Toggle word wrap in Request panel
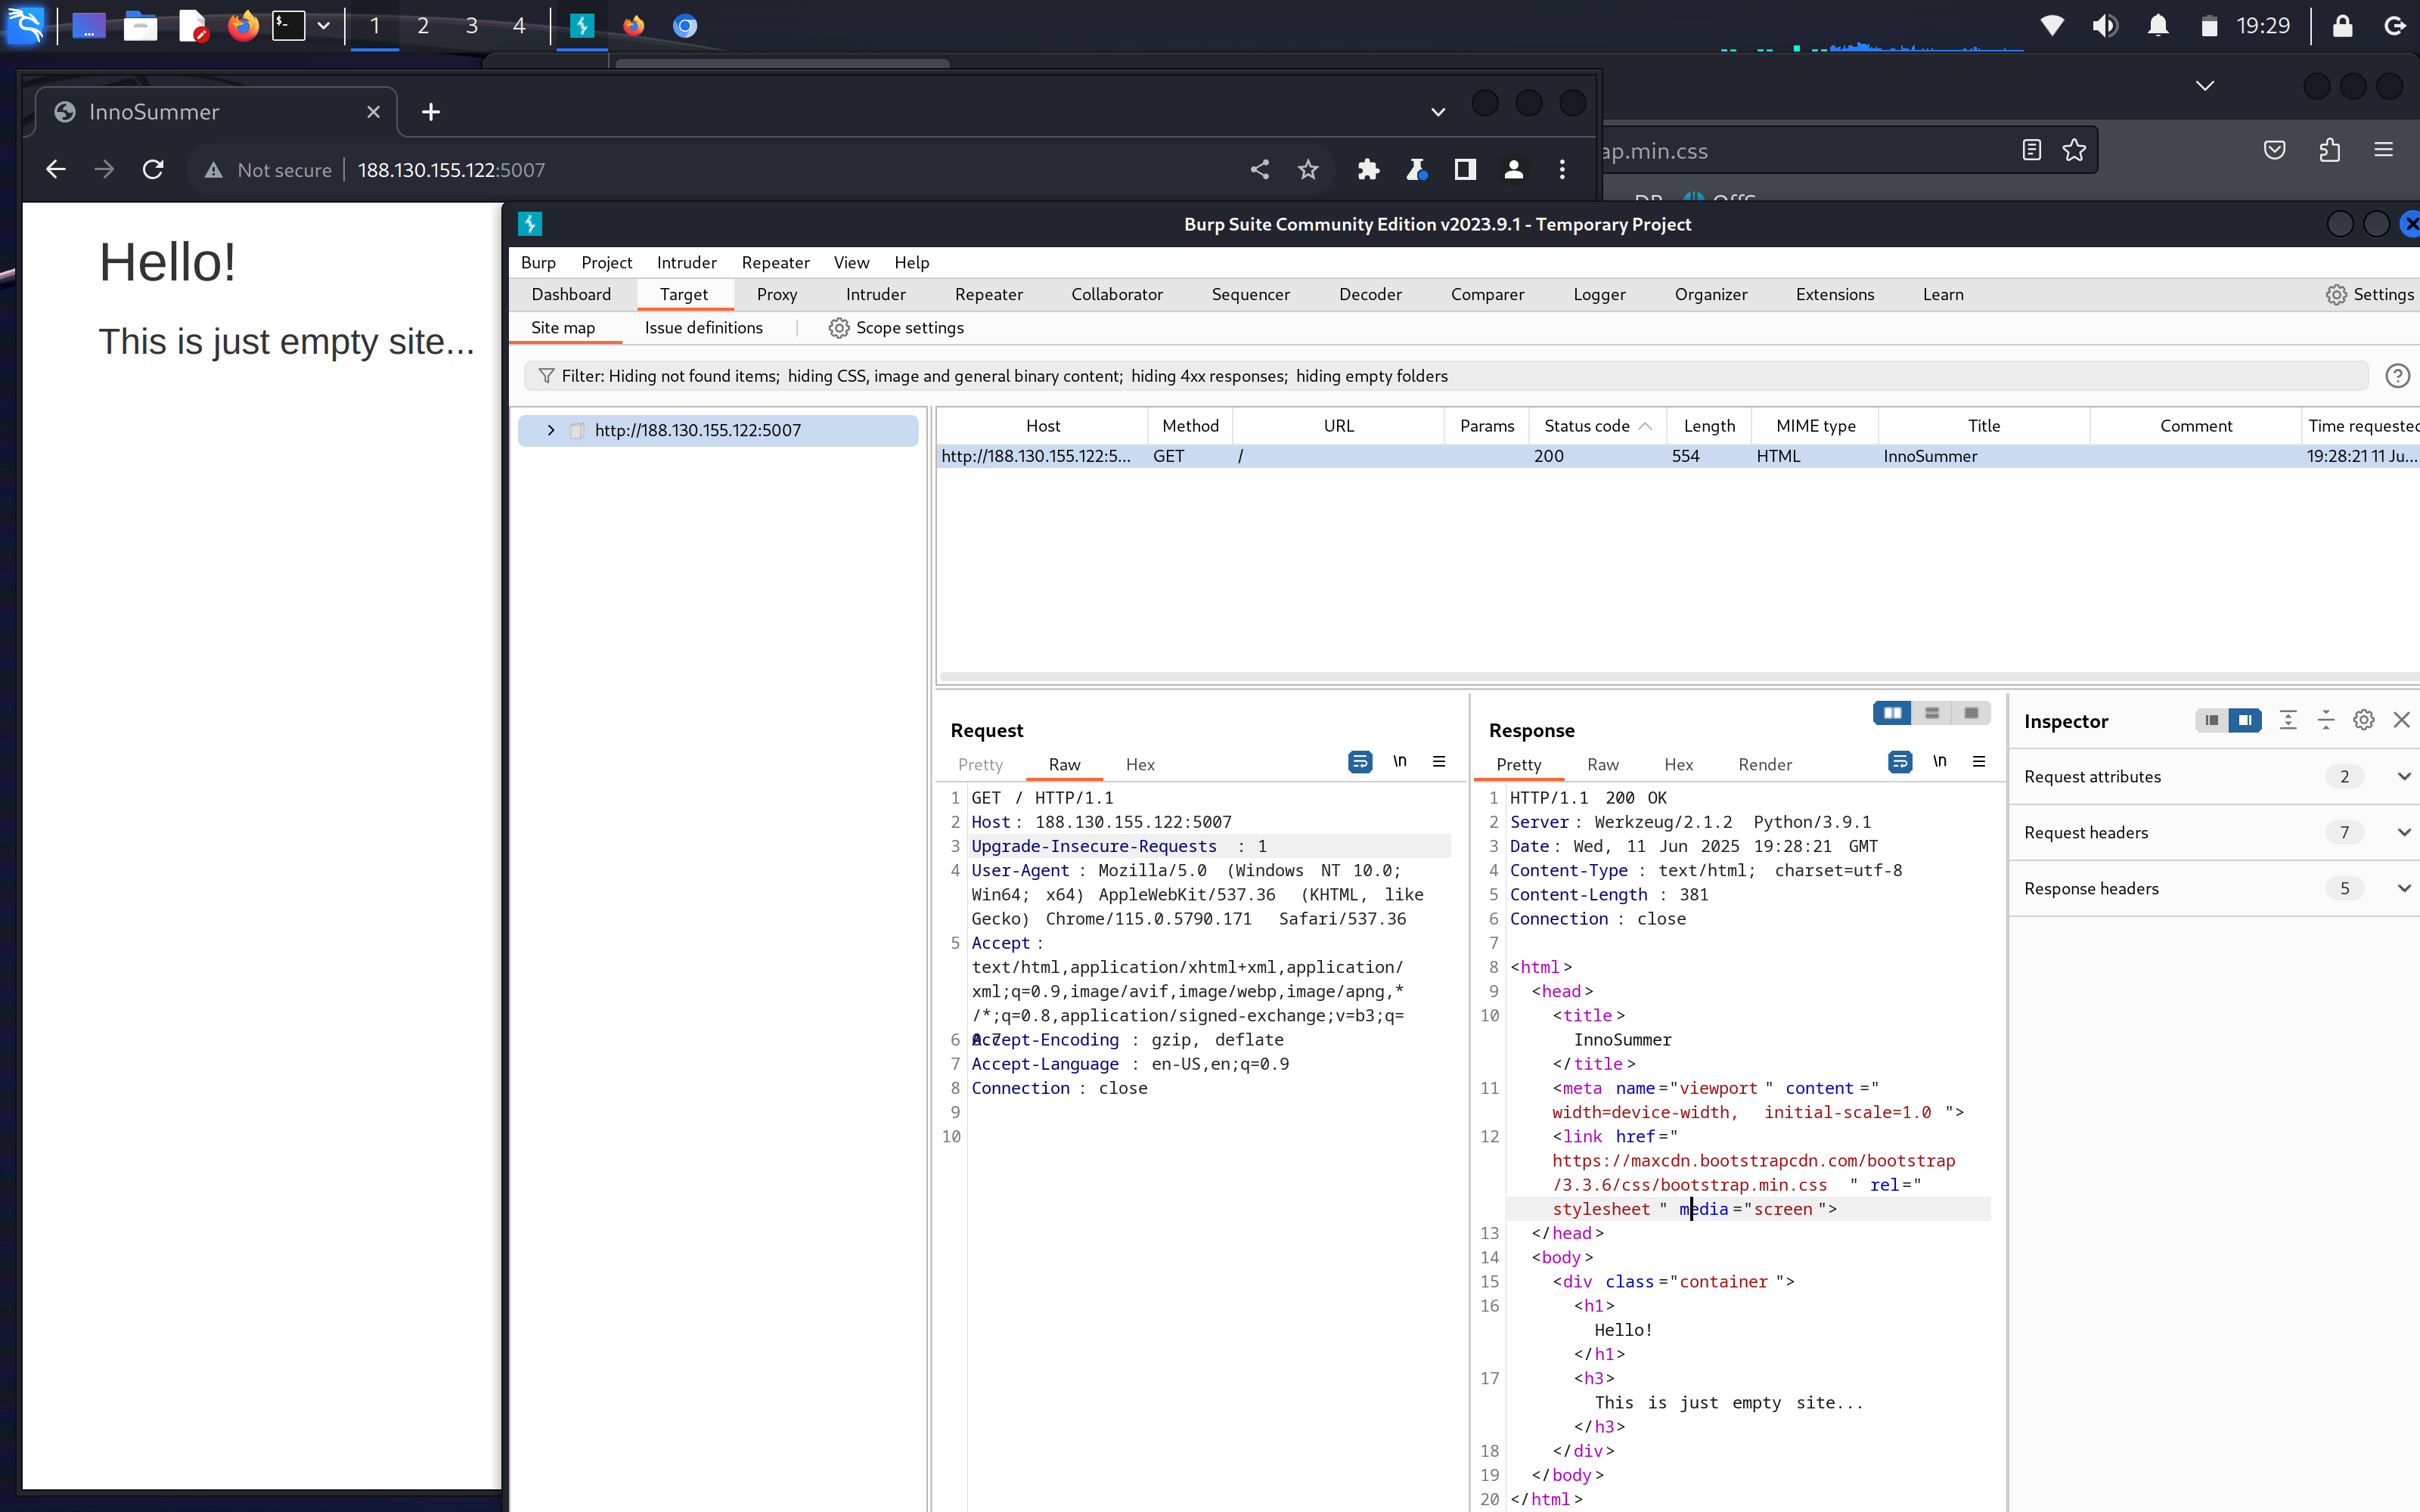This screenshot has width=2420, height=1512. pyautogui.click(x=1360, y=762)
